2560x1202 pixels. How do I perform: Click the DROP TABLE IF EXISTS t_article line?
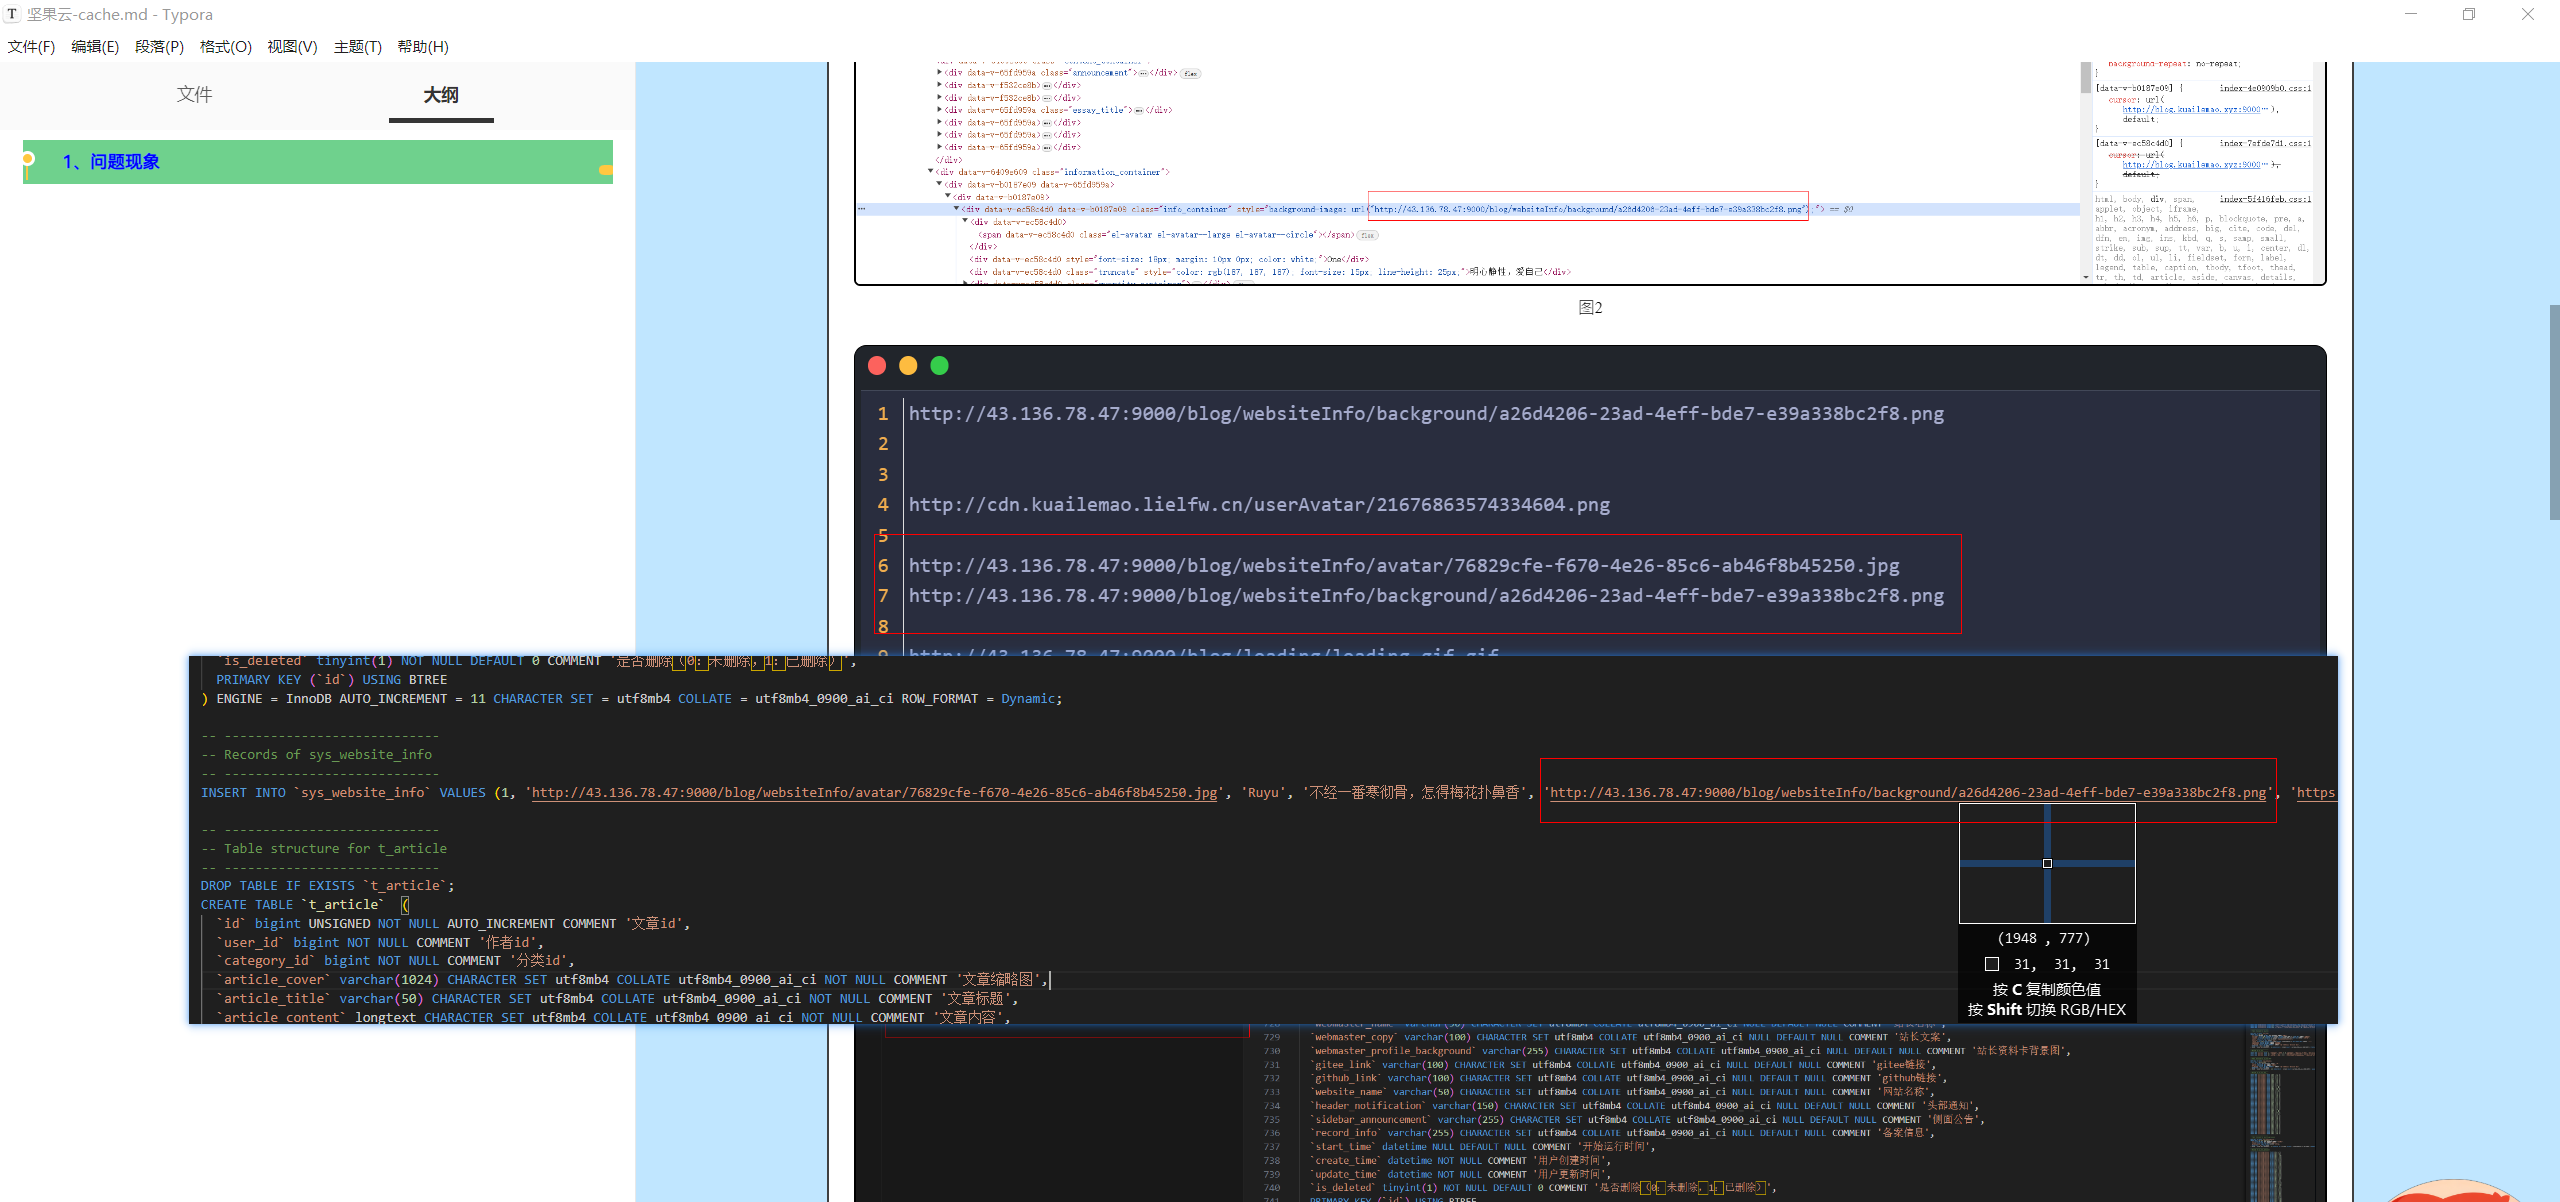coord(328,886)
